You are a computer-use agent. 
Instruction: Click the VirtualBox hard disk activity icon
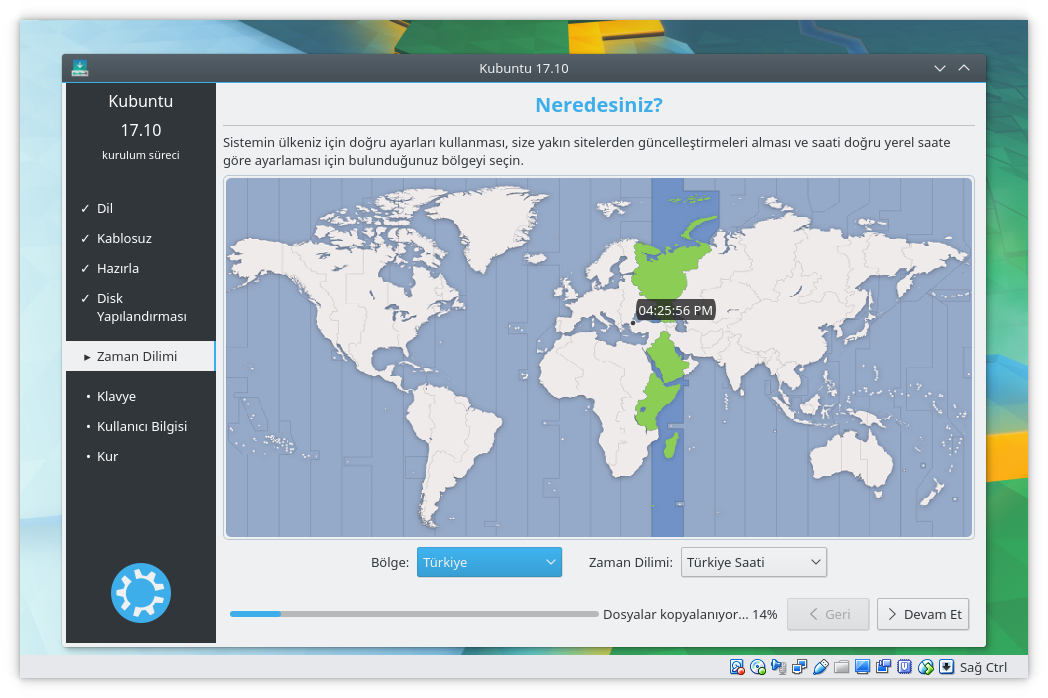[x=737, y=667]
